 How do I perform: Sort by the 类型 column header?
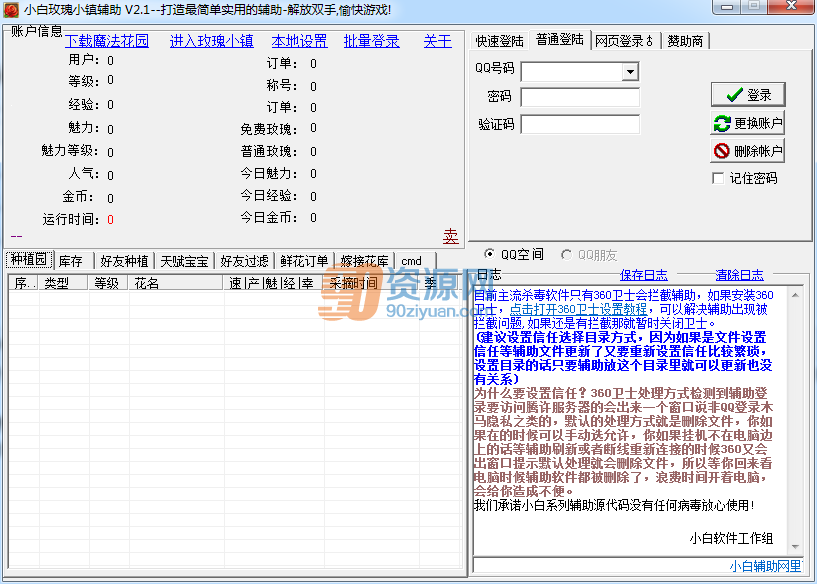pyautogui.click(x=62, y=283)
